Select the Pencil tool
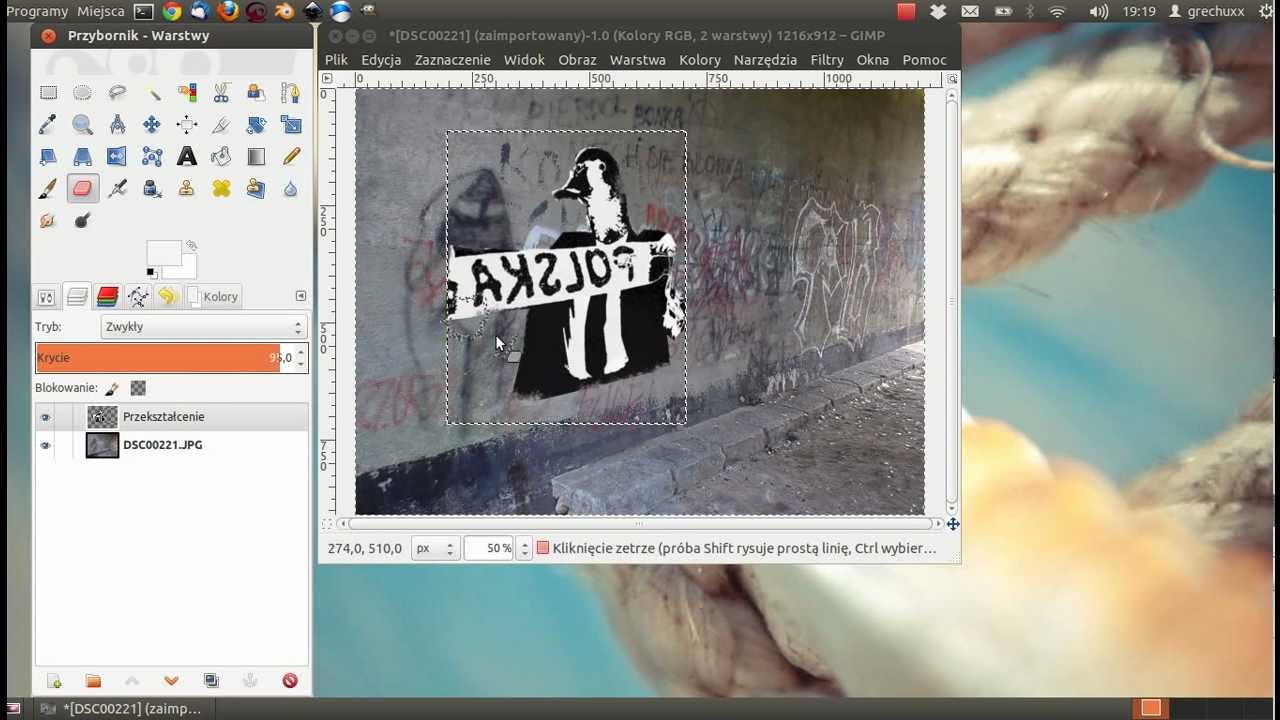The height and width of the screenshot is (720, 1280). click(x=291, y=157)
